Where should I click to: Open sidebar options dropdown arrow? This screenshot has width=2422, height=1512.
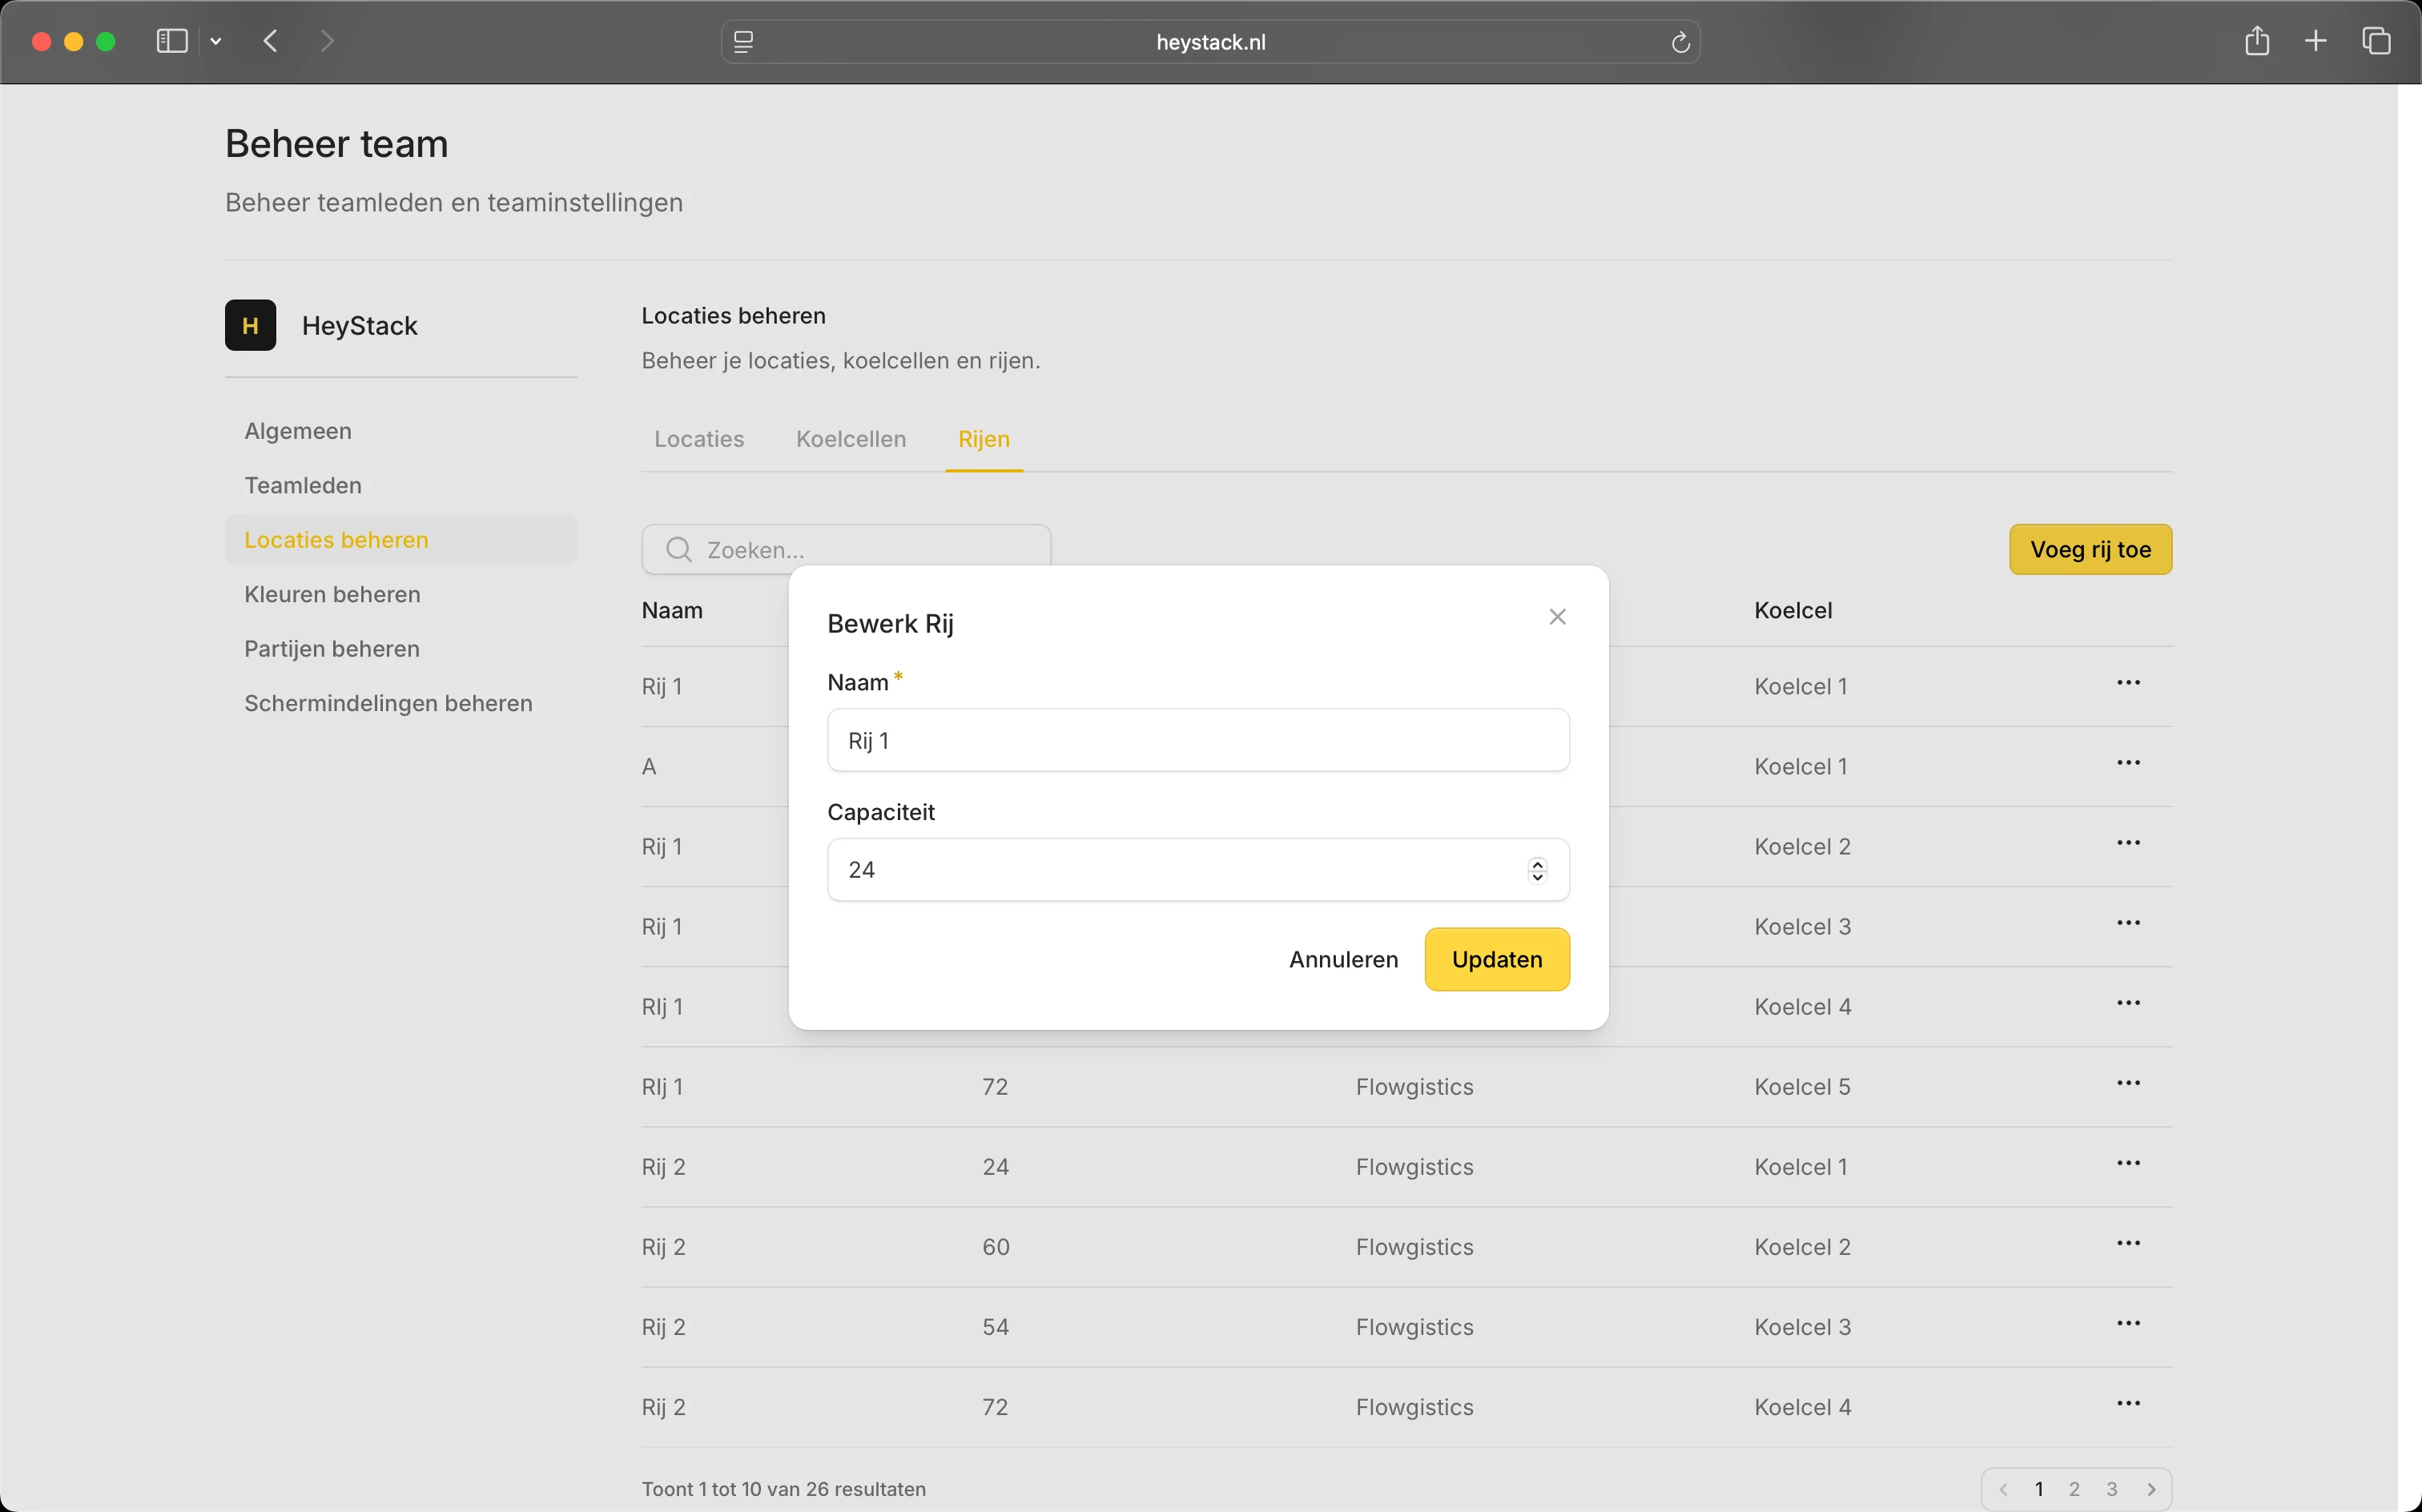point(216,42)
